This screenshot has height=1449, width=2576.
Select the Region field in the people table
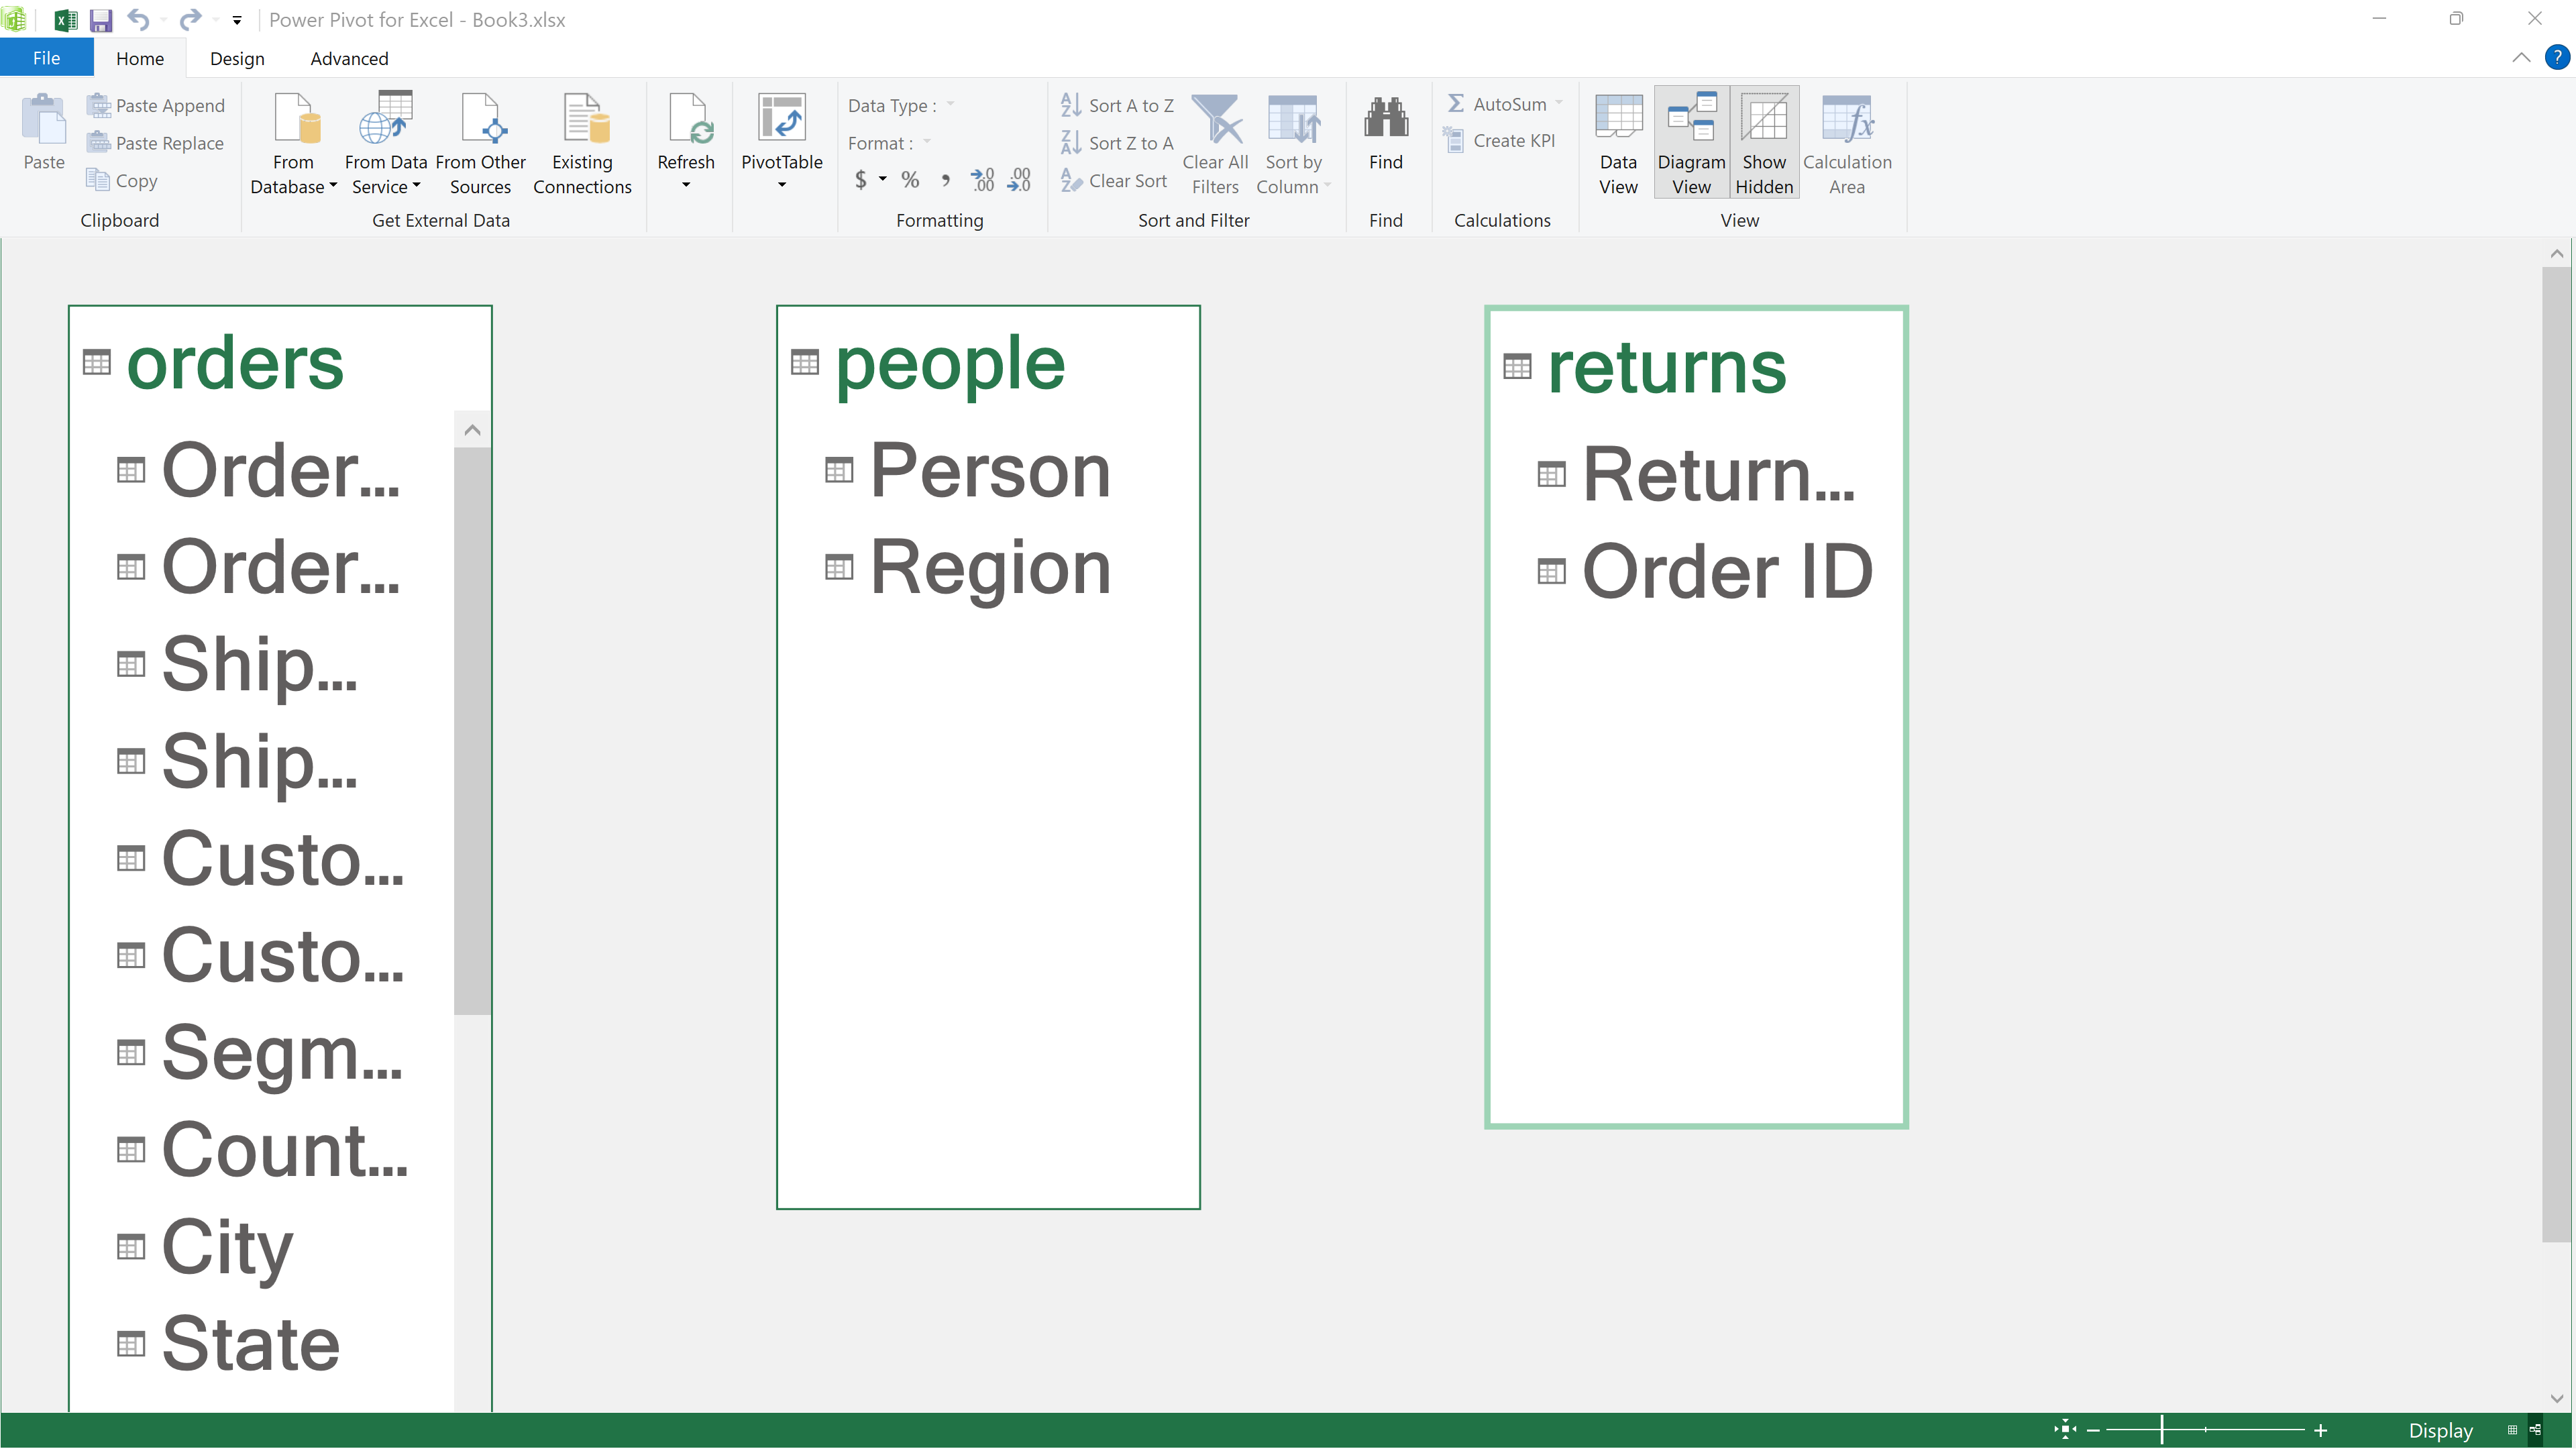pyautogui.click(x=990, y=568)
